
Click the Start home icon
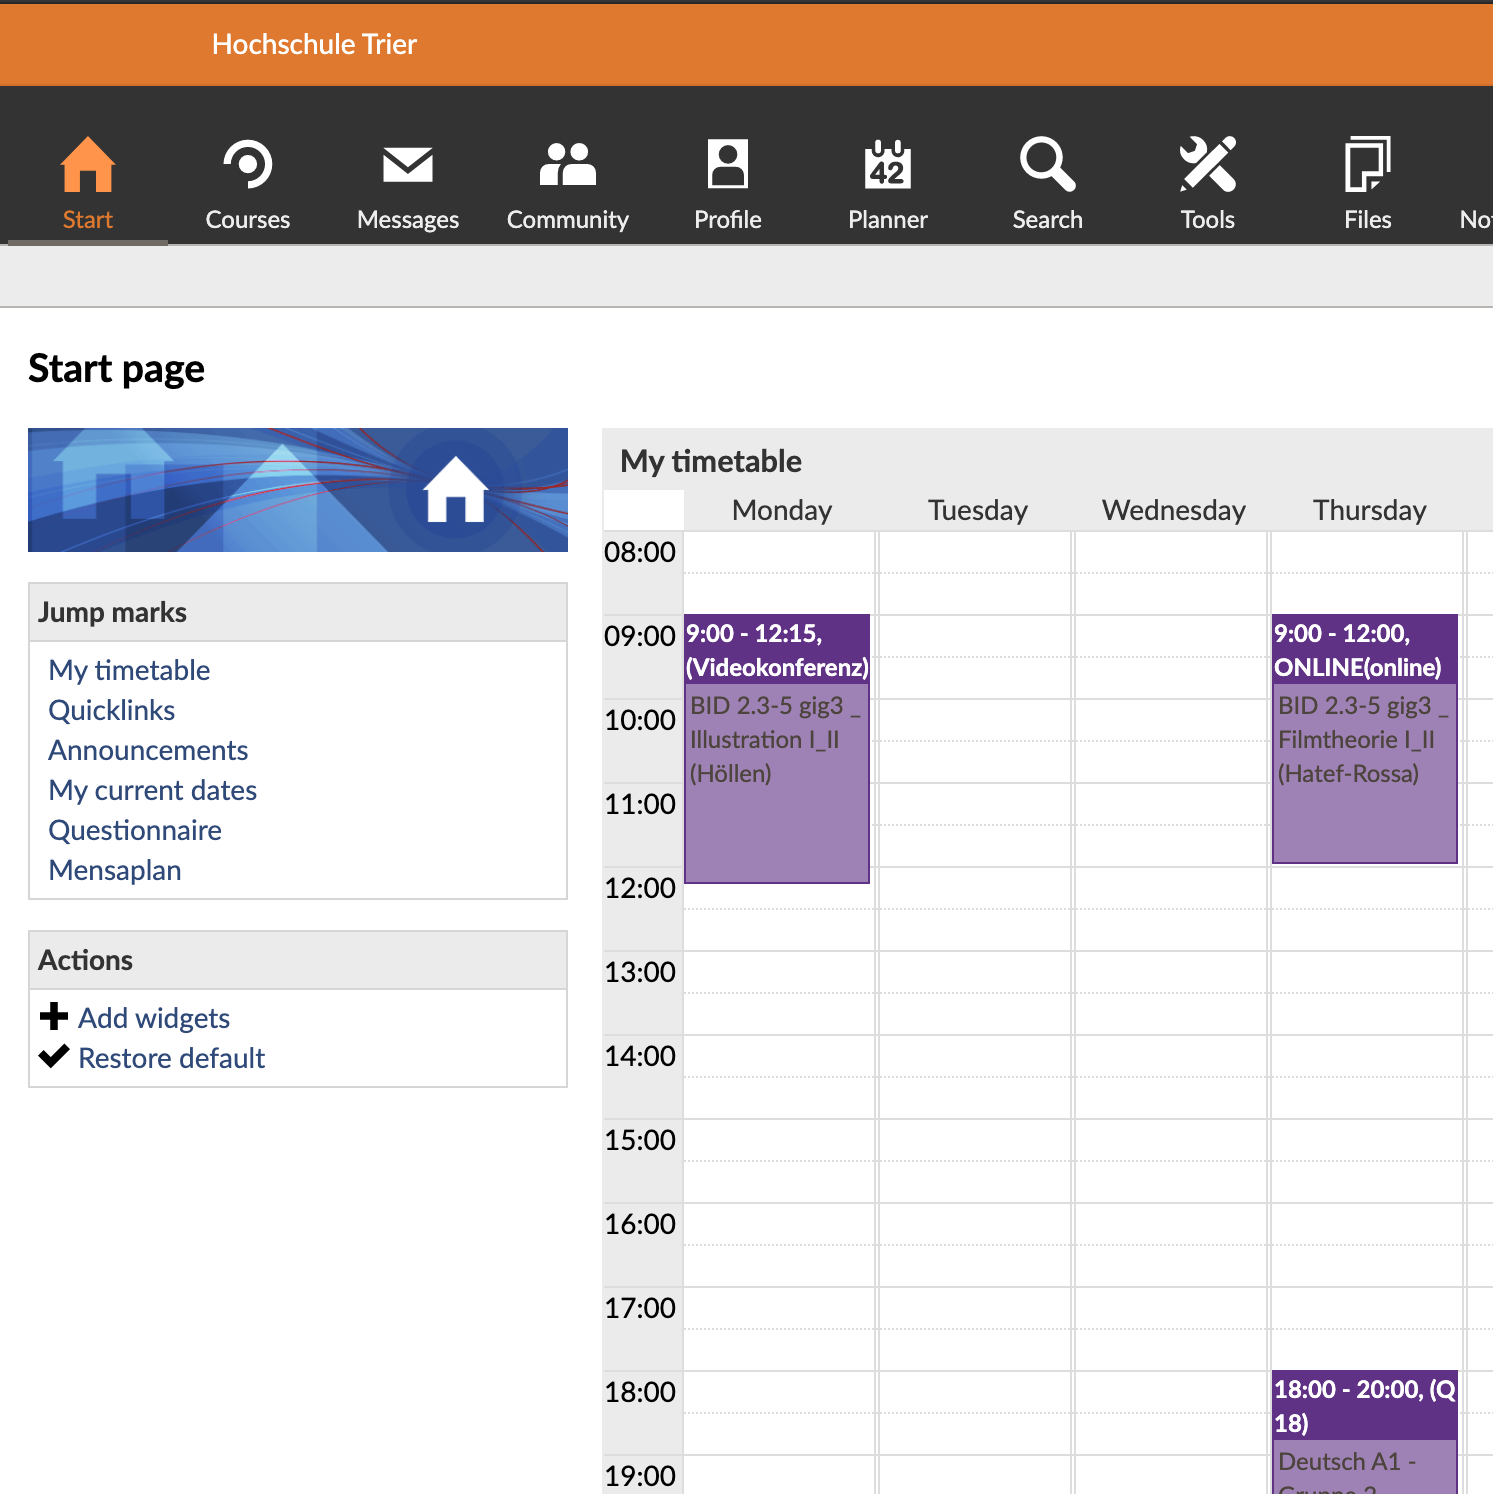[88, 165]
